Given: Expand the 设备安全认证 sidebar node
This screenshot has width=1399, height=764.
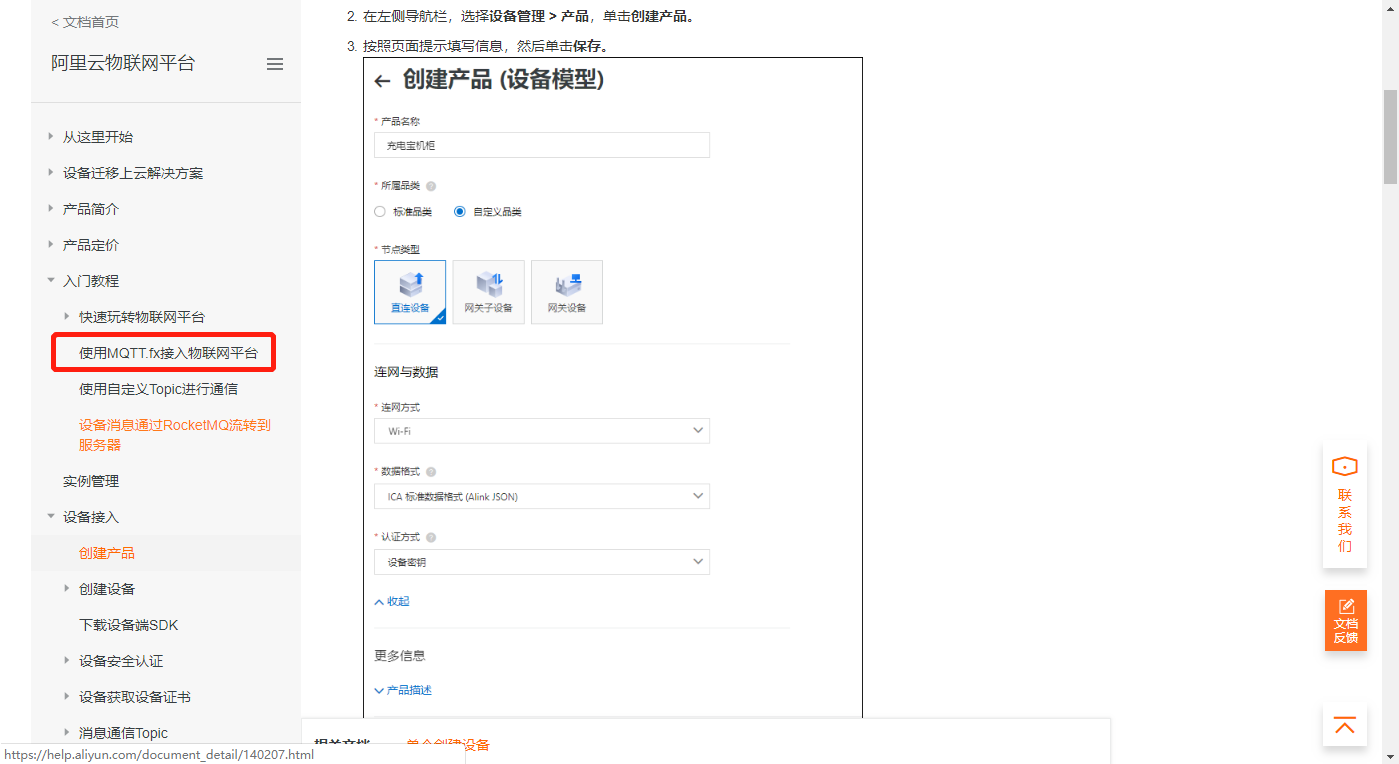Looking at the screenshot, I should tap(67, 660).
